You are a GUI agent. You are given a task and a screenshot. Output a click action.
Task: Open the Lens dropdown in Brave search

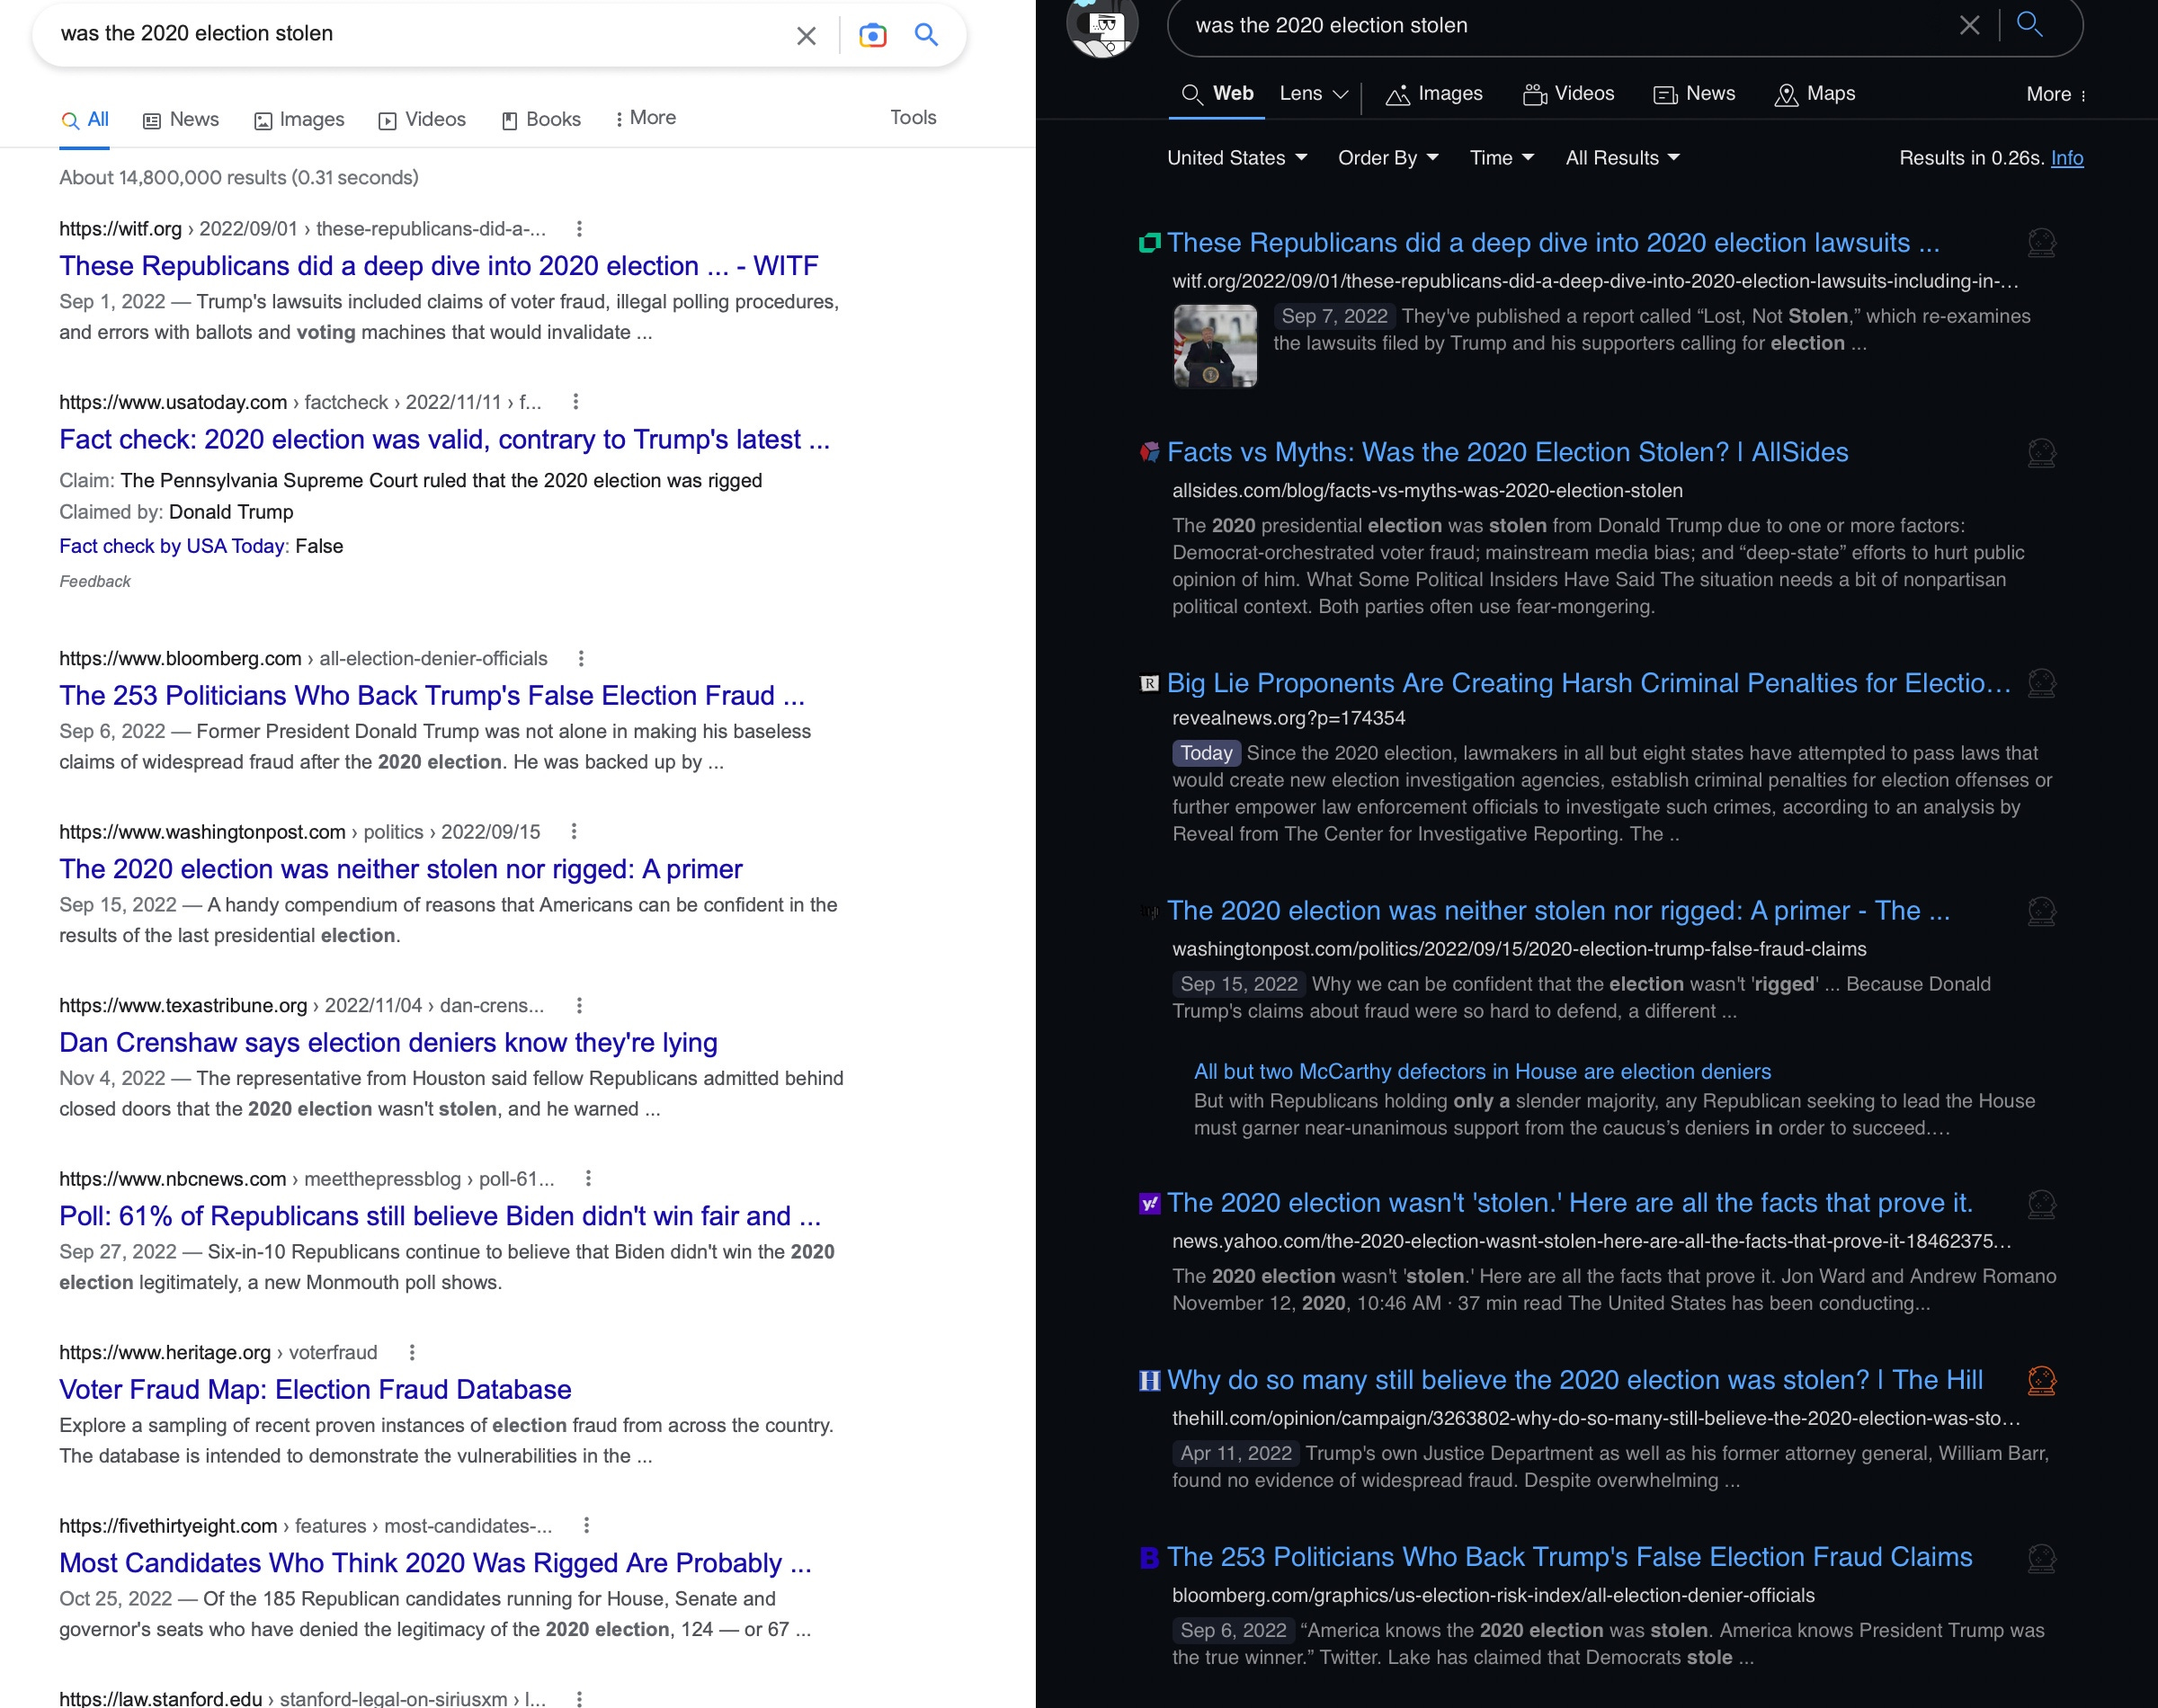tap(1314, 94)
